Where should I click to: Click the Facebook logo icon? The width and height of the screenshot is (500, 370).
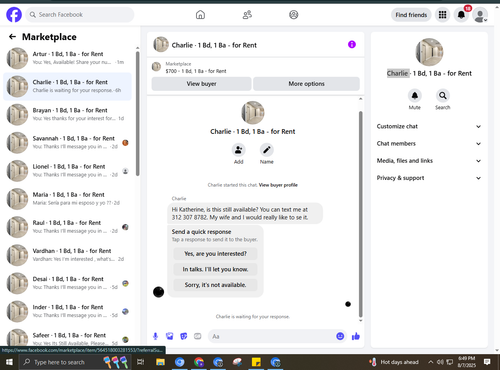tap(14, 15)
